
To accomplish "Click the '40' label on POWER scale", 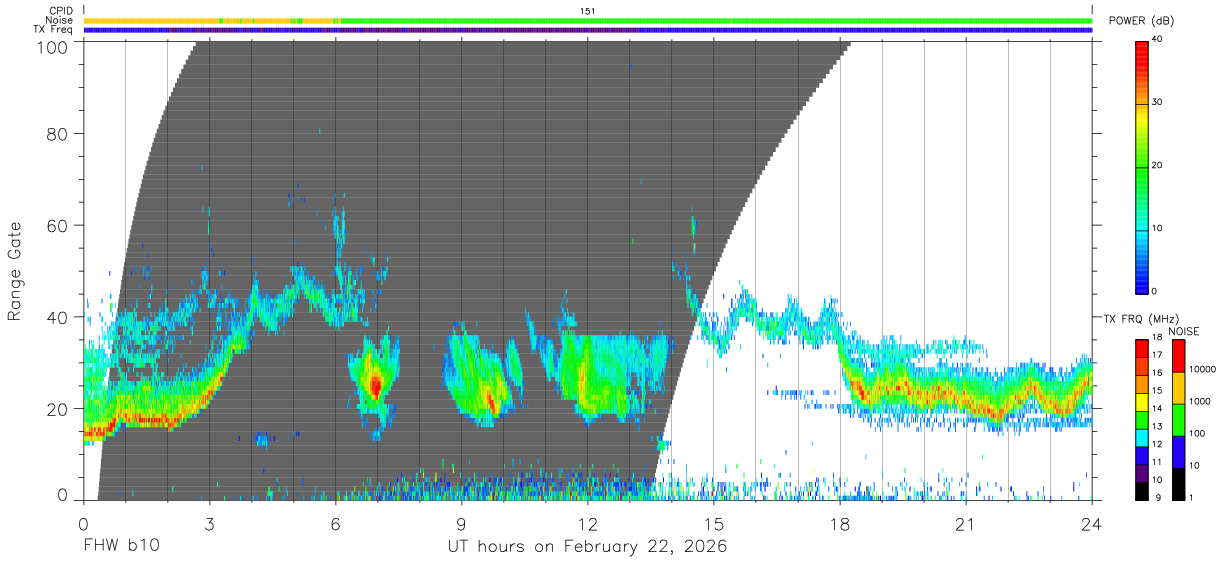I will click(x=1159, y=40).
